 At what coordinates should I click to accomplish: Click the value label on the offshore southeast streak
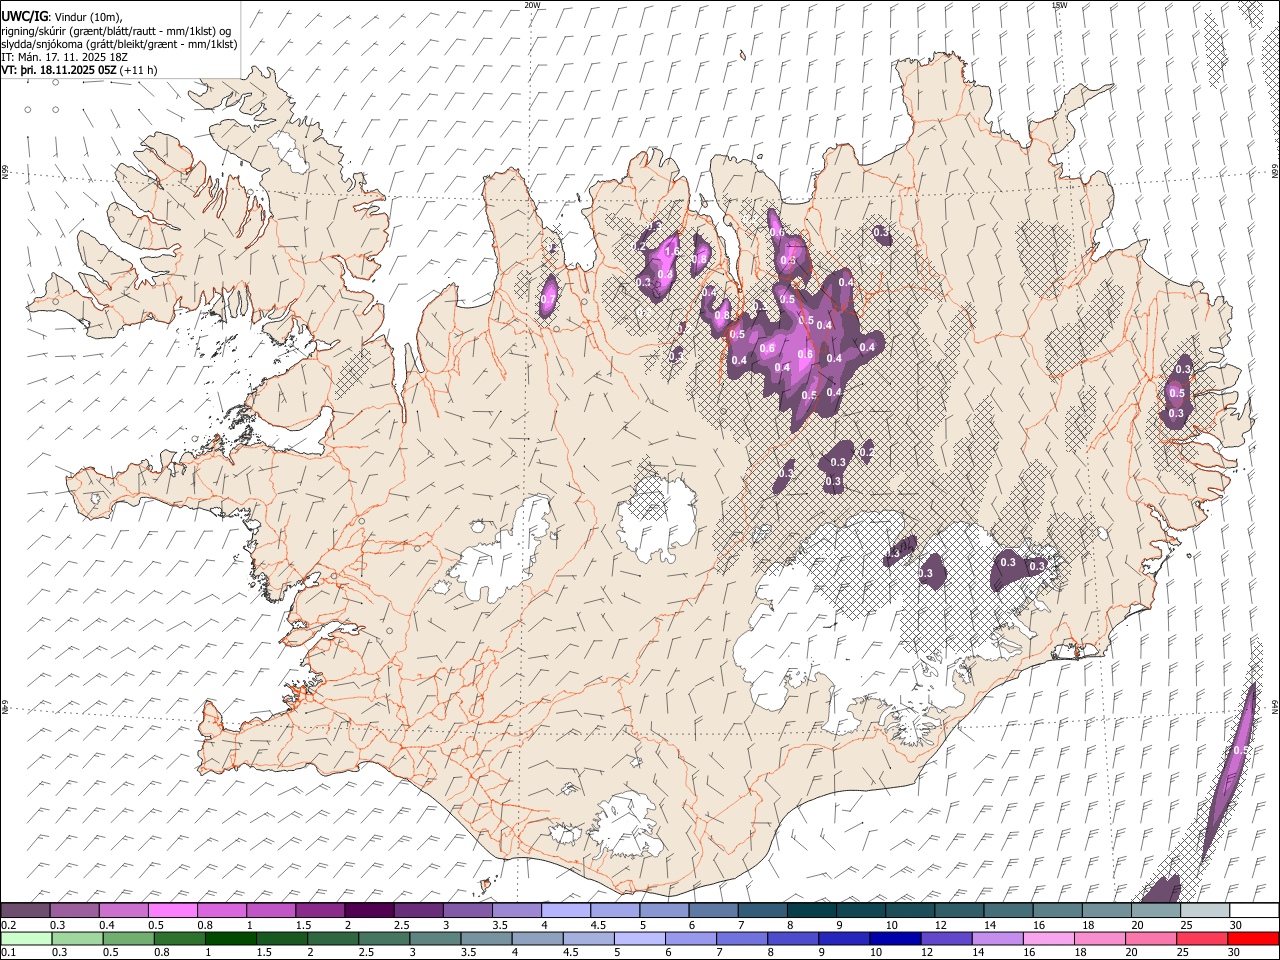coord(1240,750)
